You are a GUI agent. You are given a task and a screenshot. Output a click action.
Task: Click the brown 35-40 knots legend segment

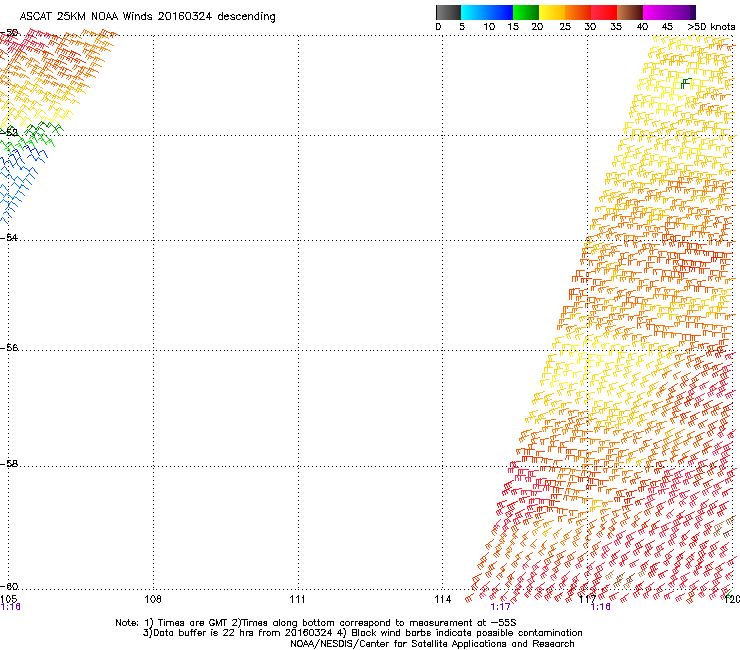[x=630, y=12]
